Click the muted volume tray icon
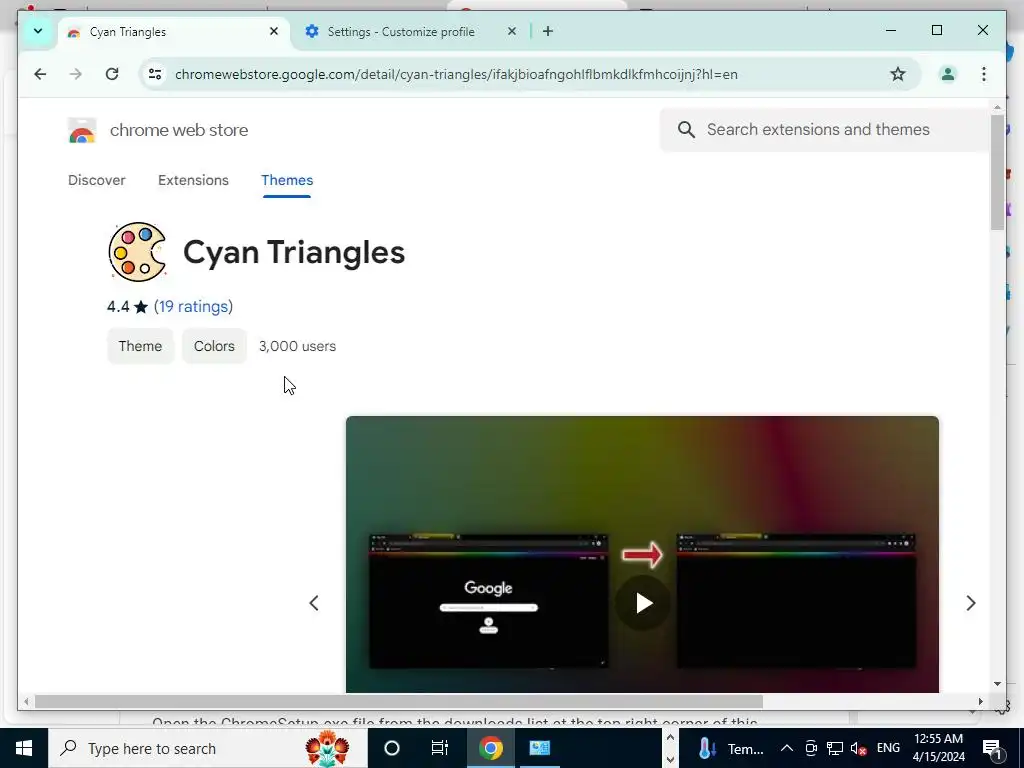The image size is (1024, 768). 859,748
